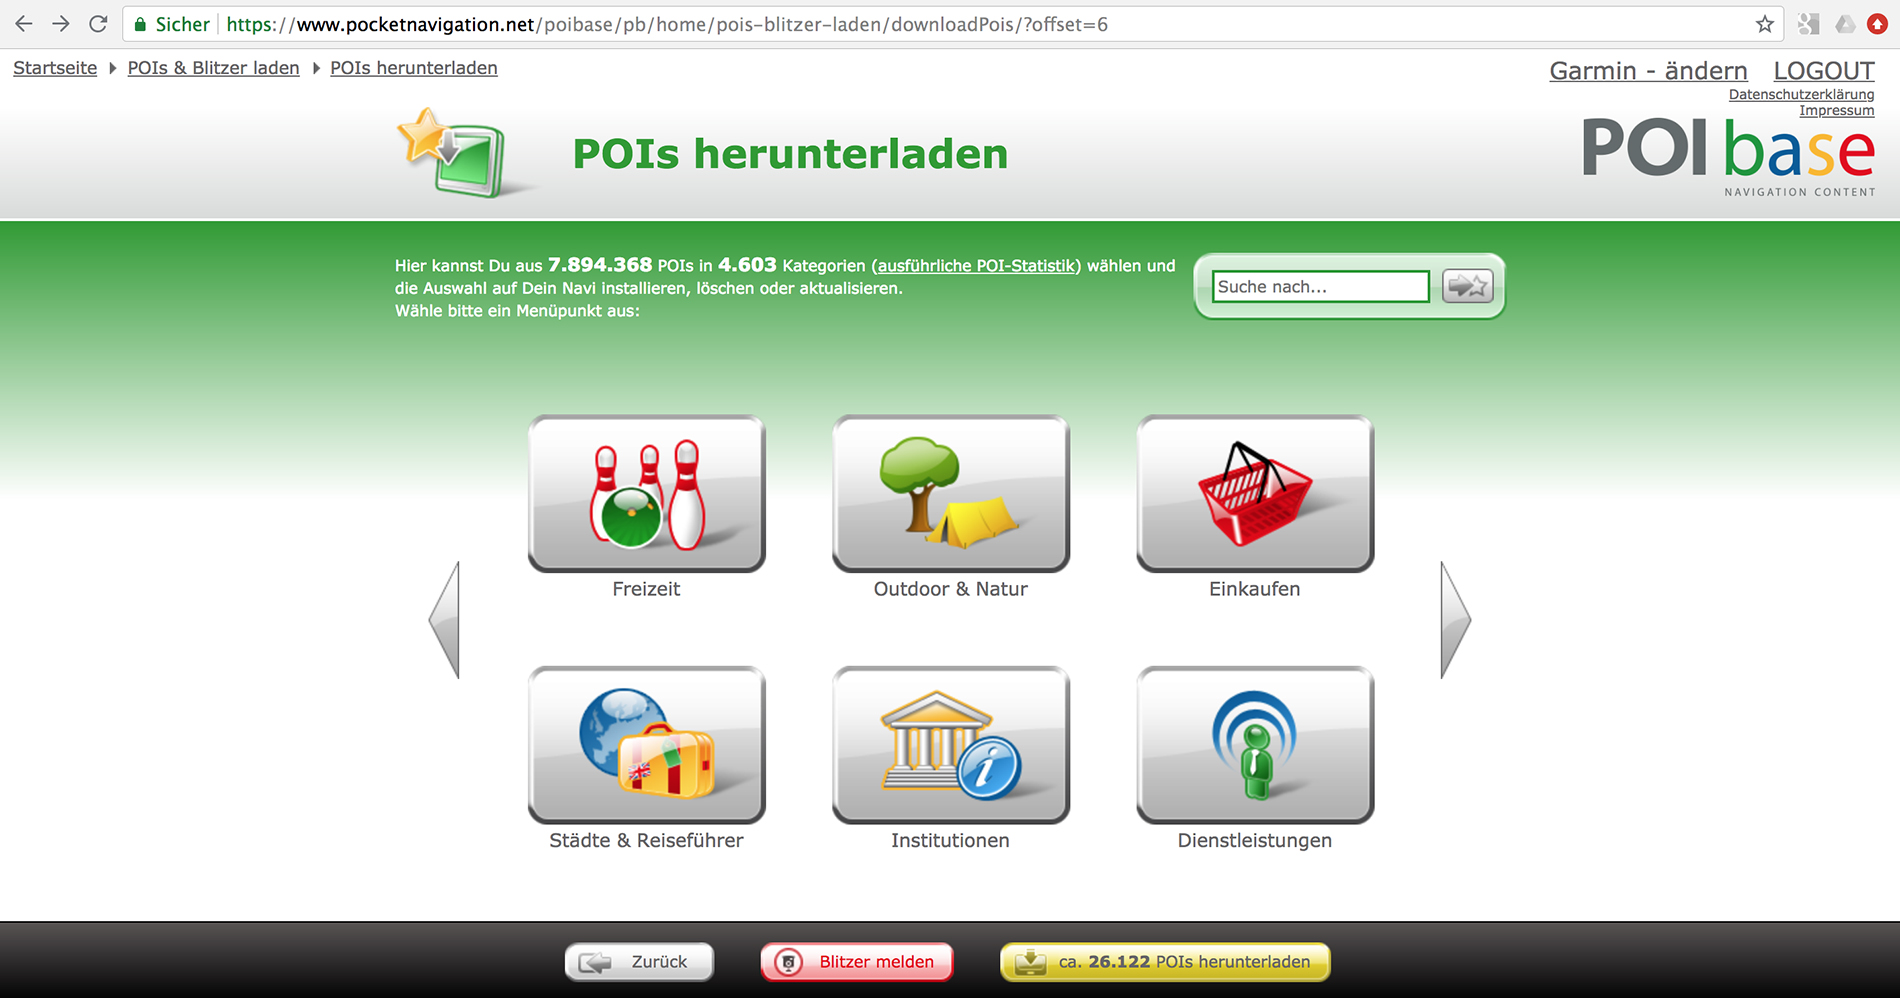Open the ausführliche POI-Statistik link
Screen dimensions: 1900x998
point(976,266)
